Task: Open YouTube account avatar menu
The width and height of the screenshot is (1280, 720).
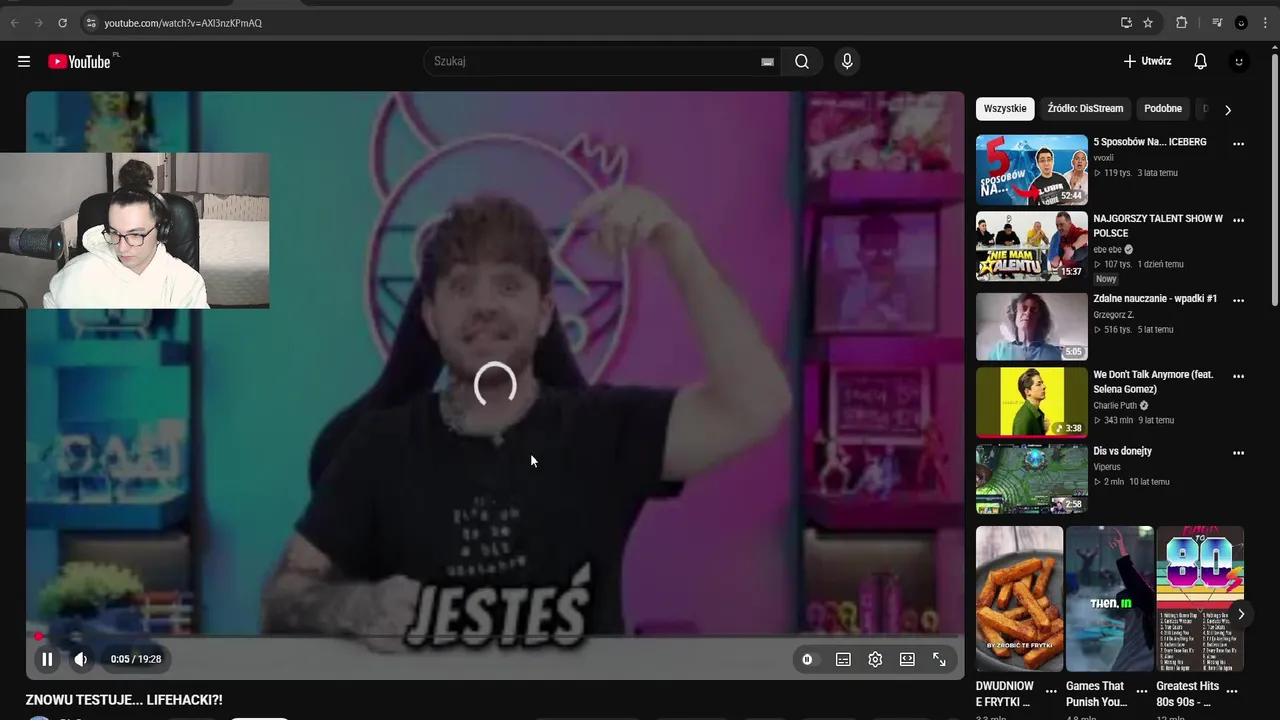Action: [1239, 62]
